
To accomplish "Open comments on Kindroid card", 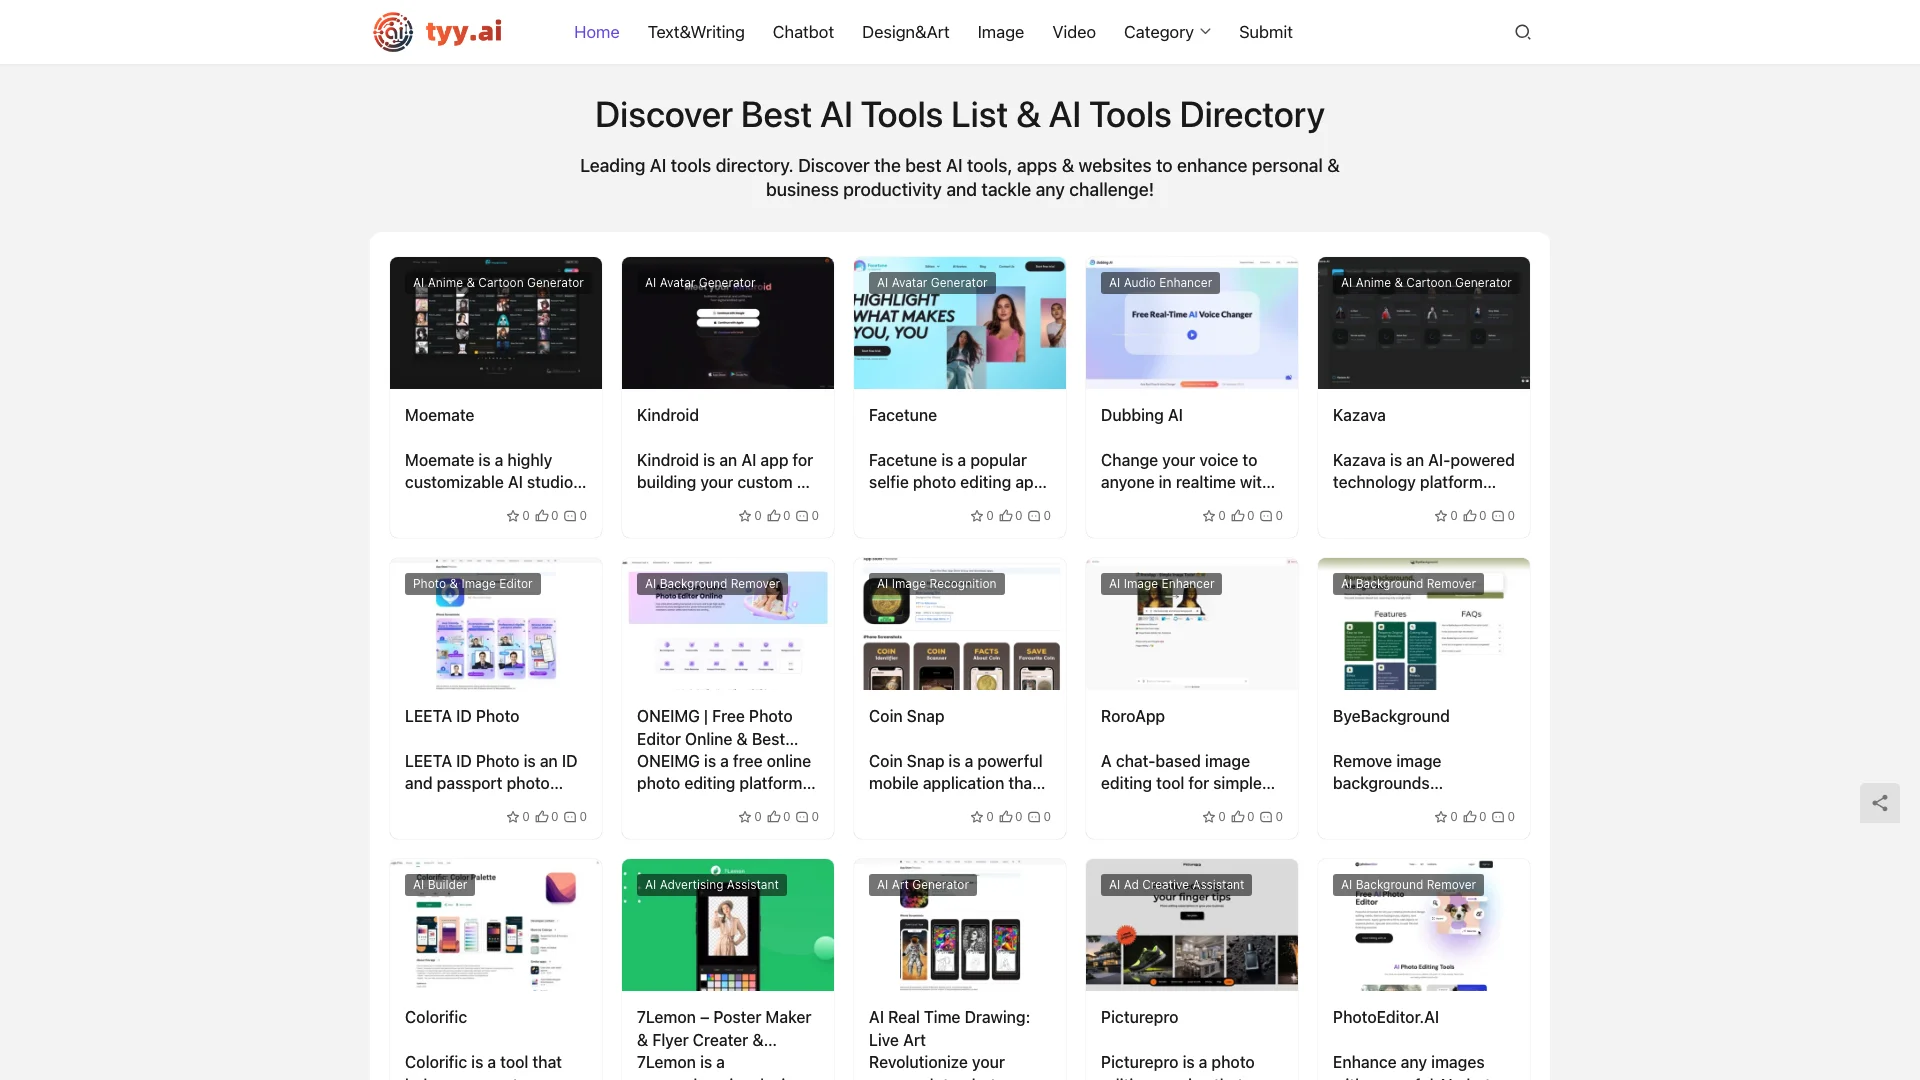I will [x=802, y=516].
